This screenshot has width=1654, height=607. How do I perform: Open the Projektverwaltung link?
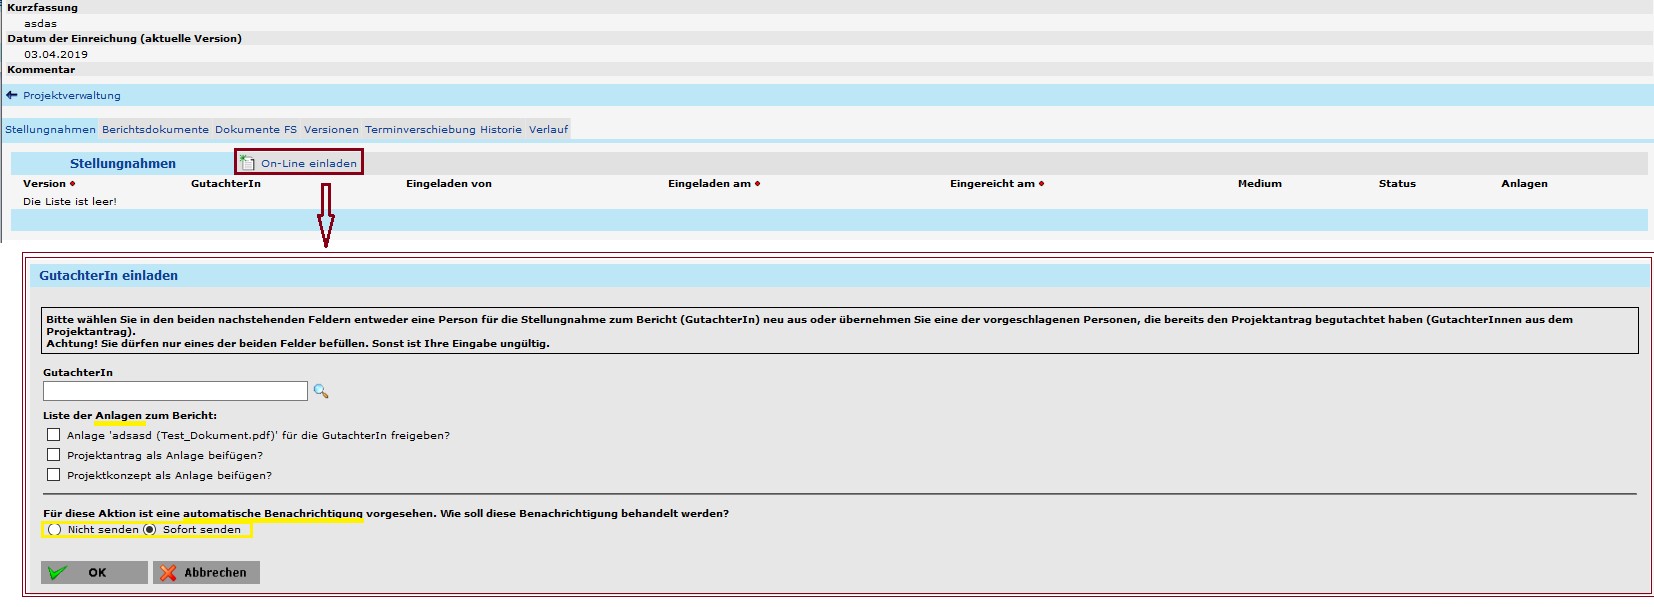tap(72, 96)
